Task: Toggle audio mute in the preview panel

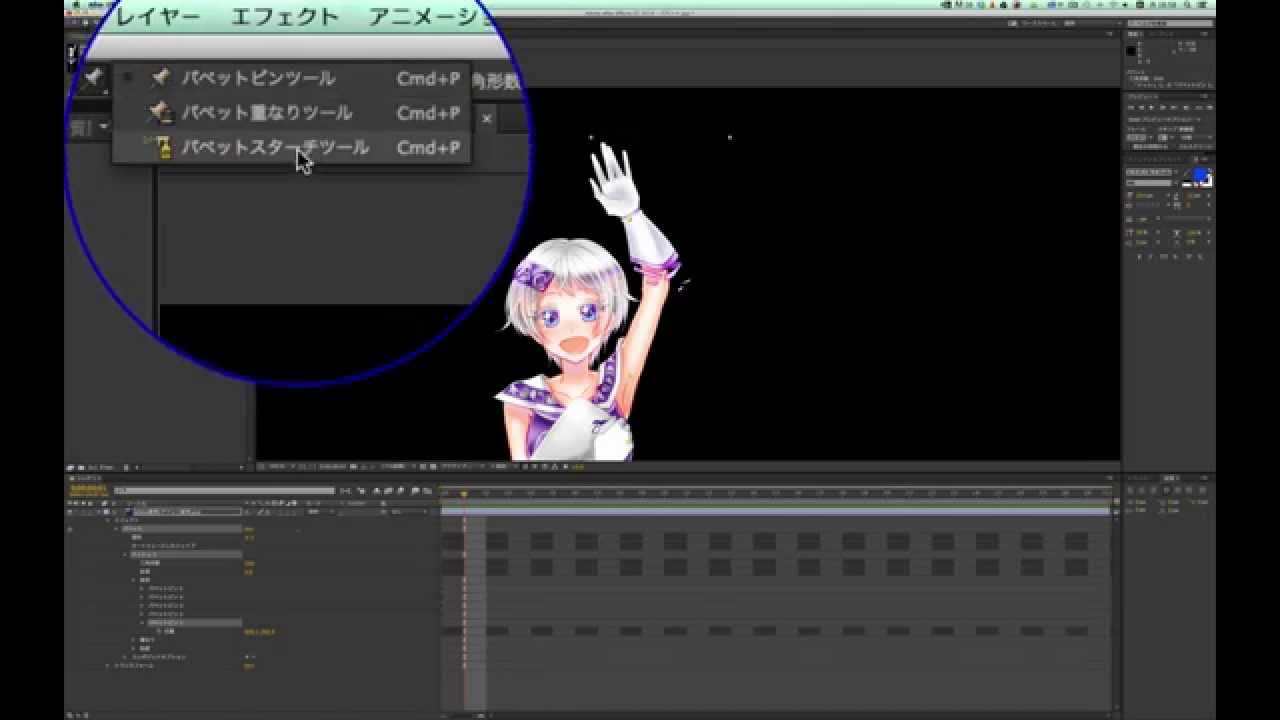Action: coord(1186,107)
